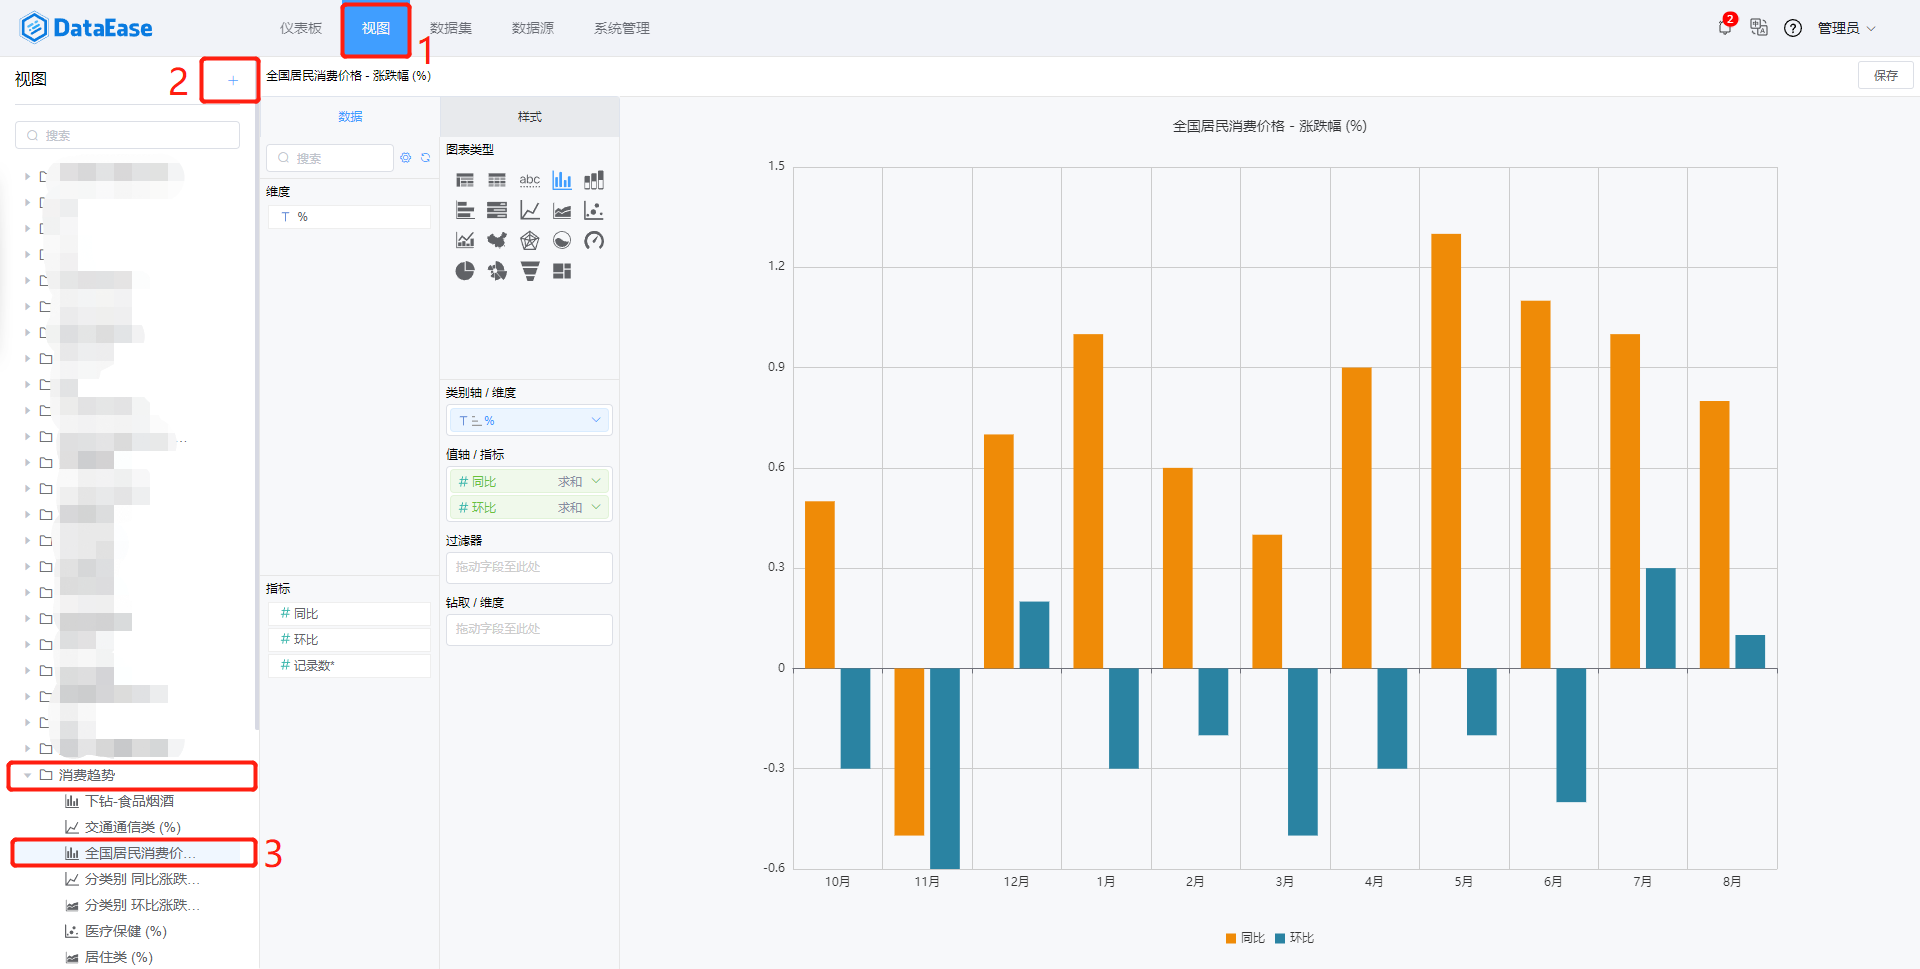
Task: Click the 保存 button
Action: 1884,75
